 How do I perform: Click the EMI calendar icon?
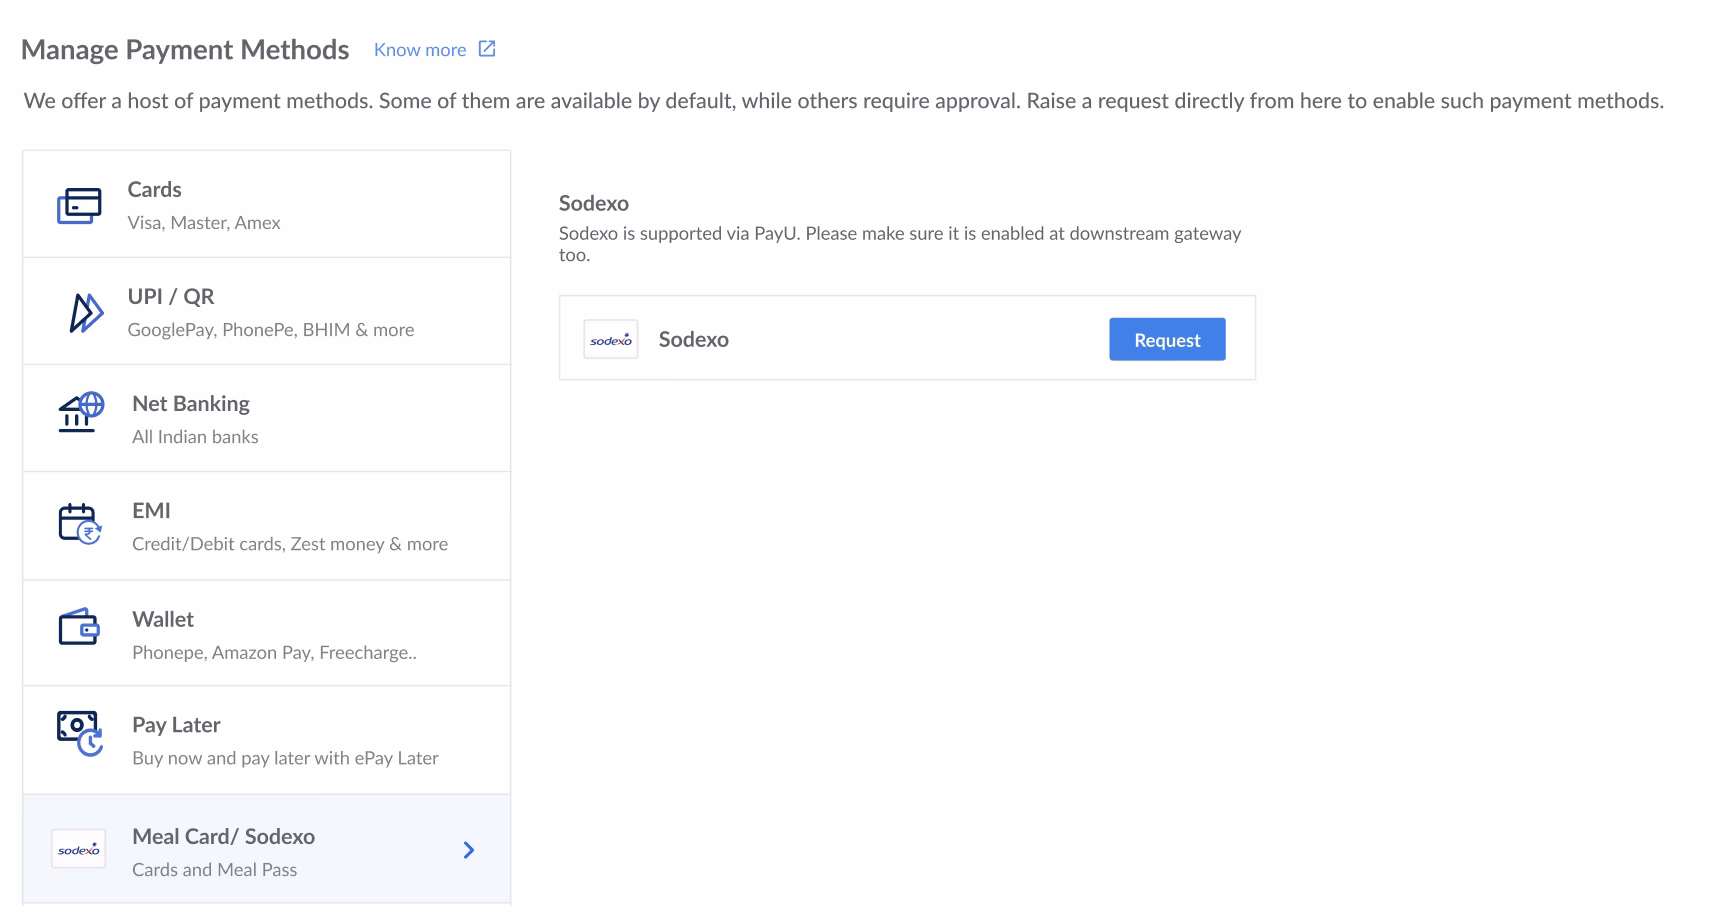(80, 523)
